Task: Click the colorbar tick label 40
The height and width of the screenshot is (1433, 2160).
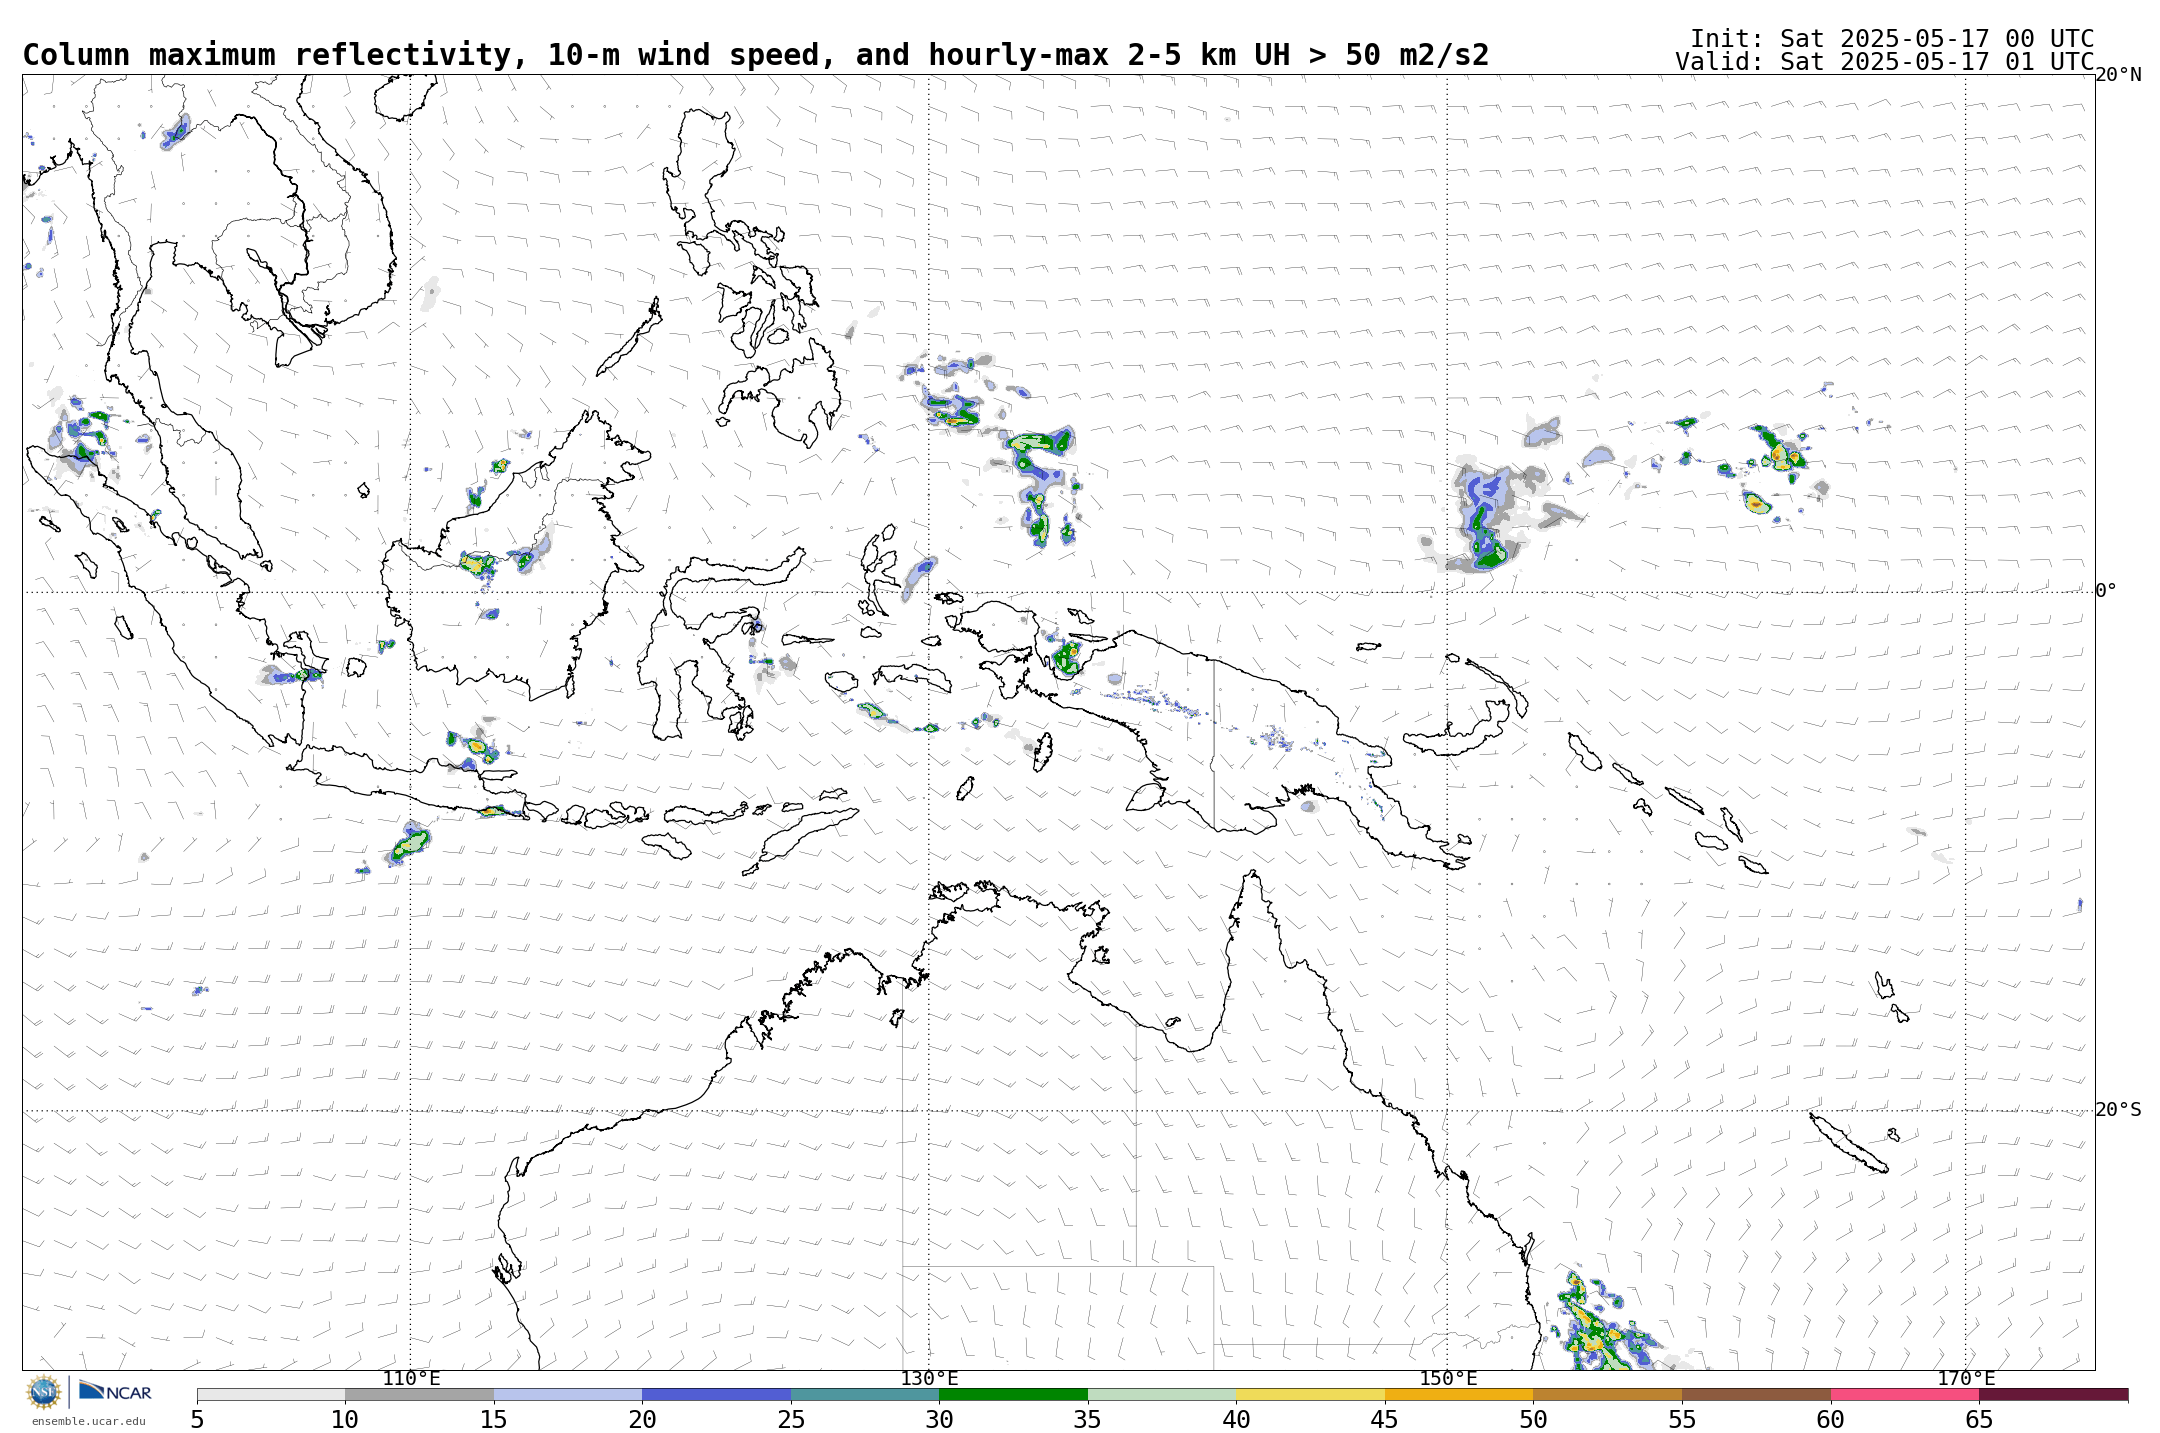Action: (x=1236, y=1419)
